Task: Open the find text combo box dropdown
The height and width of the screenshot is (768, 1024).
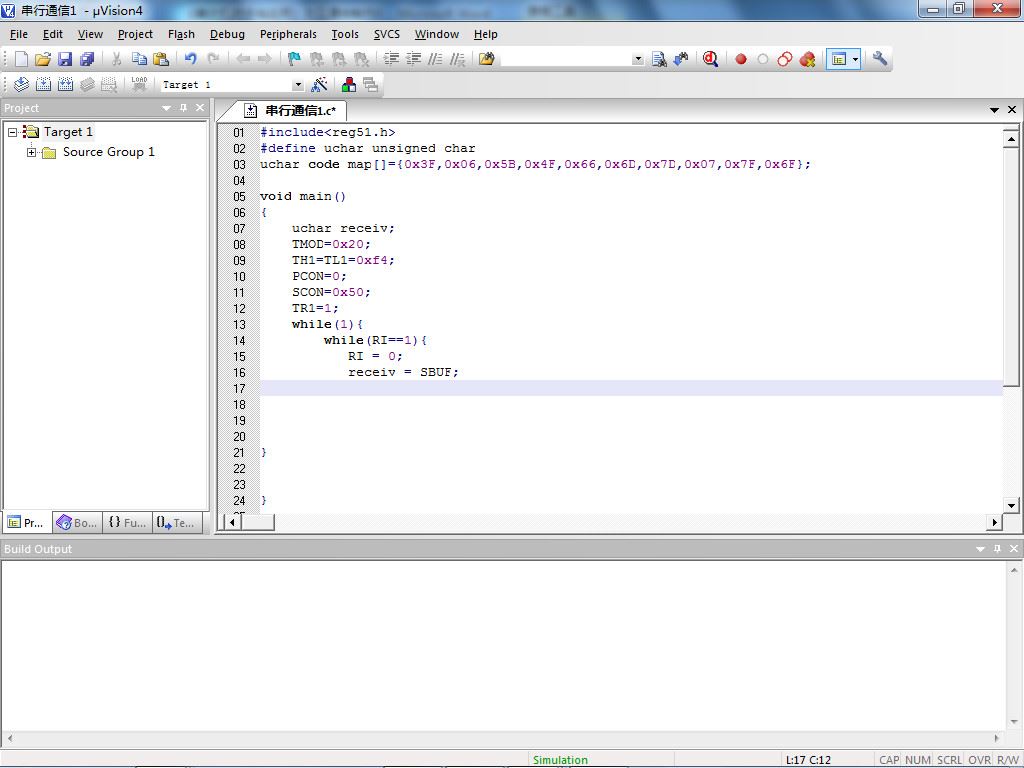Action: click(x=637, y=59)
